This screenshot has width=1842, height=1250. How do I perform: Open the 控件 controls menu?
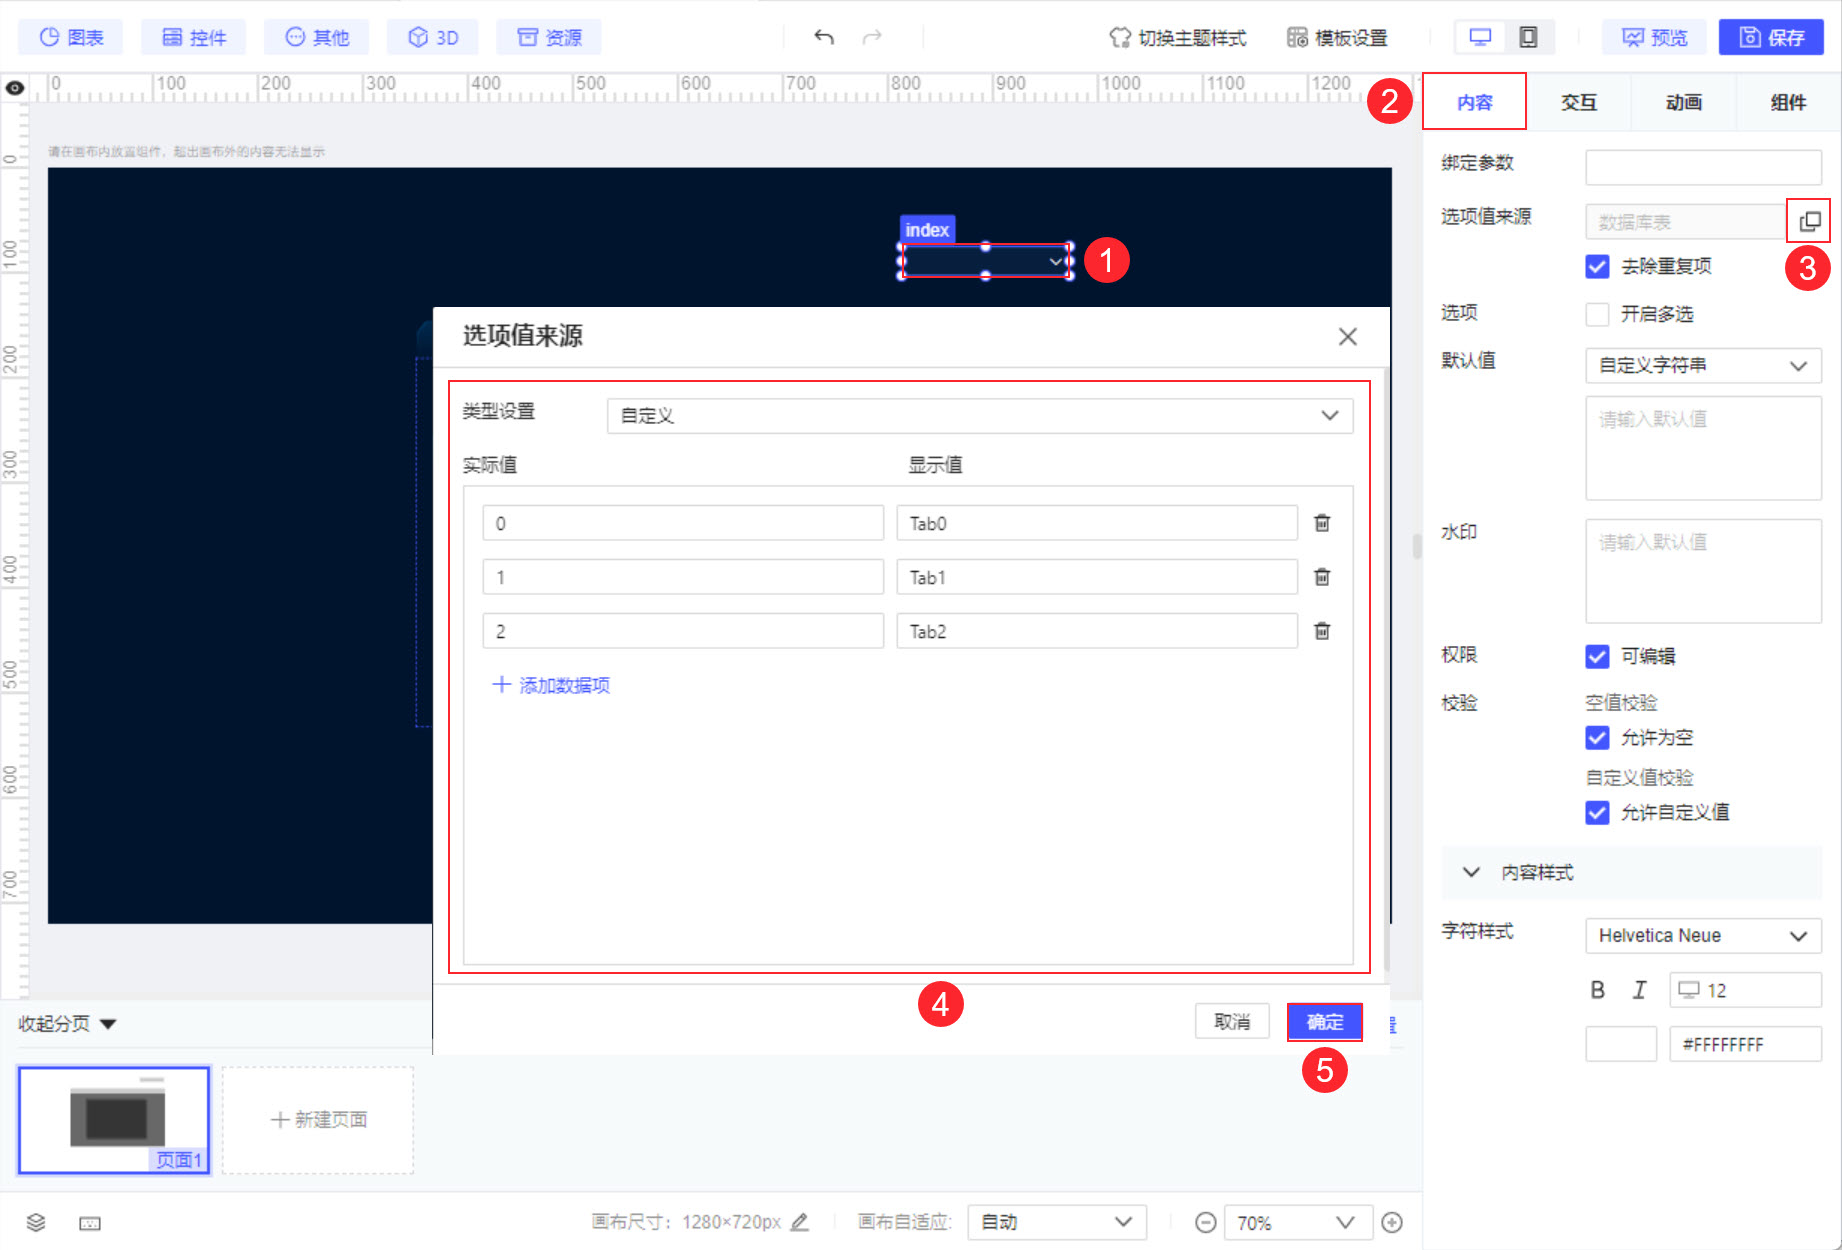click(194, 38)
